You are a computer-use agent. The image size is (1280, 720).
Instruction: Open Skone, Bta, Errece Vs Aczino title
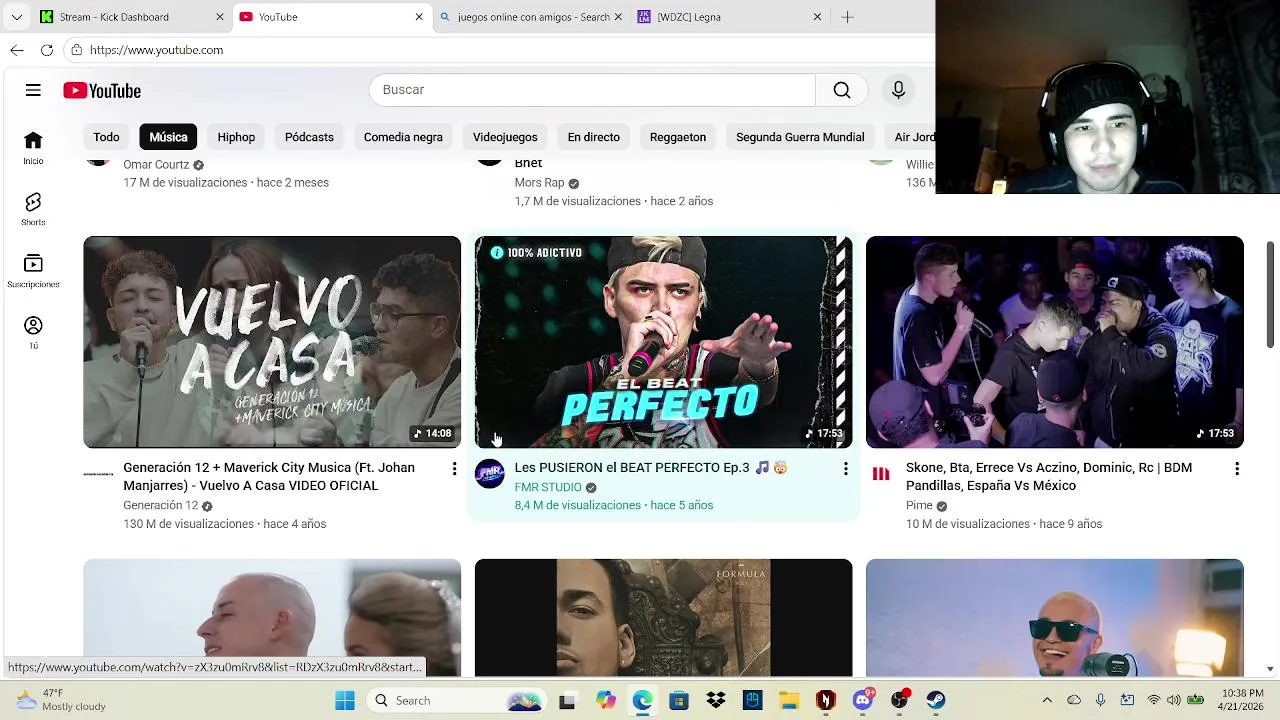[x=1049, y=477]
